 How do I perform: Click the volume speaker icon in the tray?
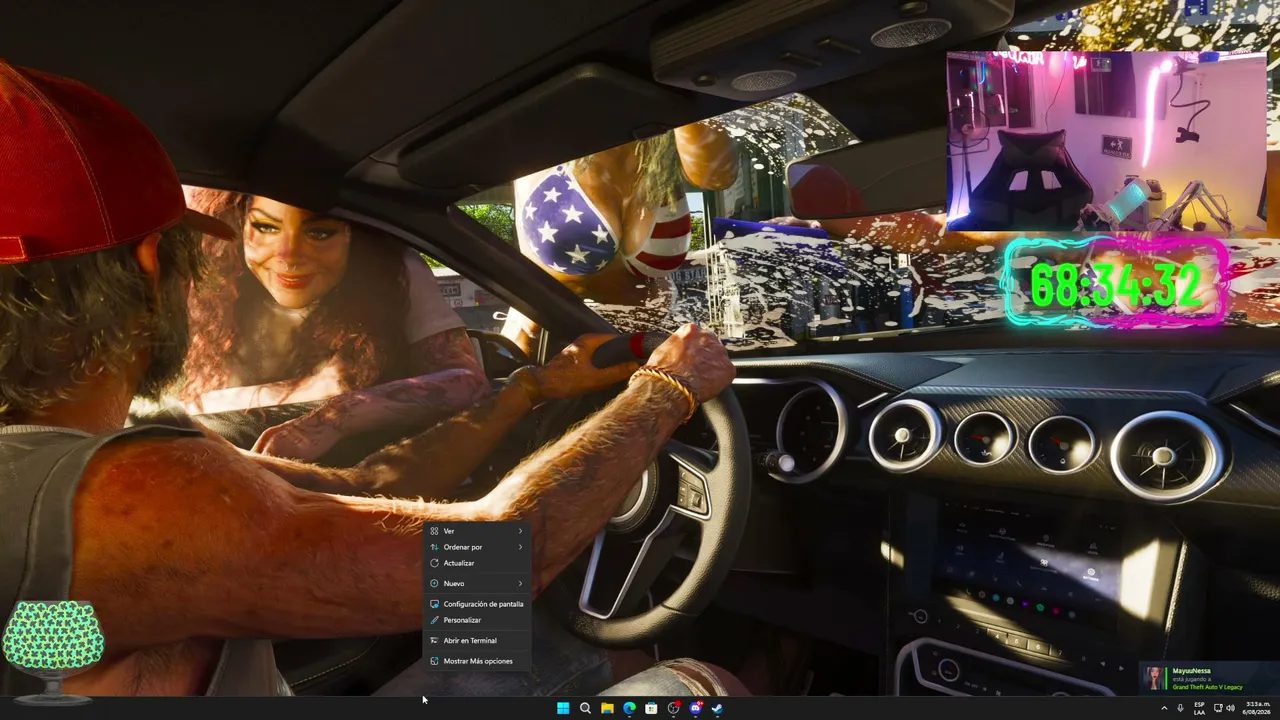click(1230, 708)
